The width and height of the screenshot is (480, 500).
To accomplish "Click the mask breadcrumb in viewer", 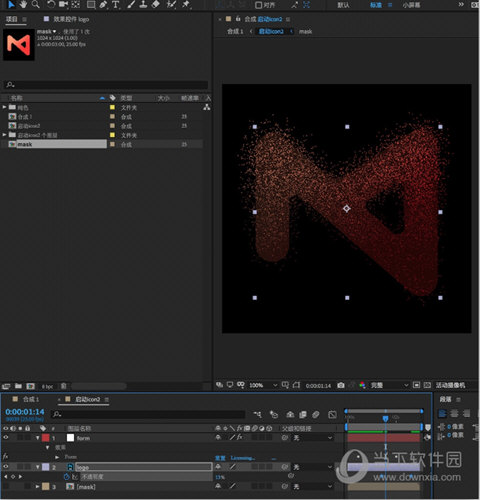I will [305, 31].
